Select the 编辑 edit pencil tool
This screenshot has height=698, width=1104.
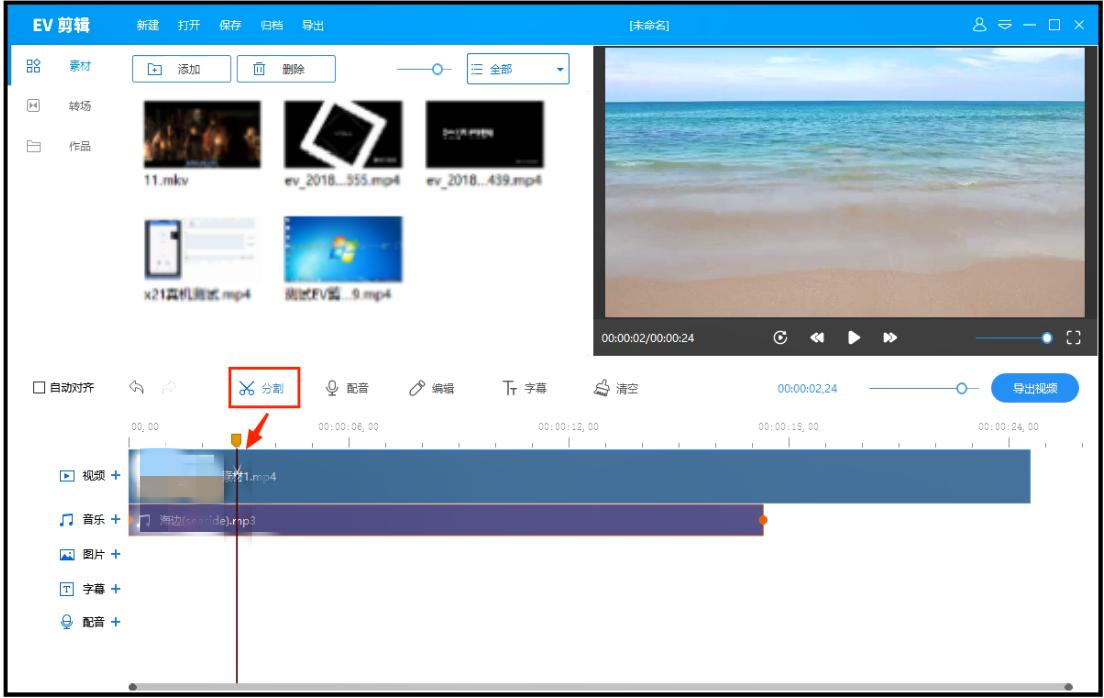[x=432, y=389]
